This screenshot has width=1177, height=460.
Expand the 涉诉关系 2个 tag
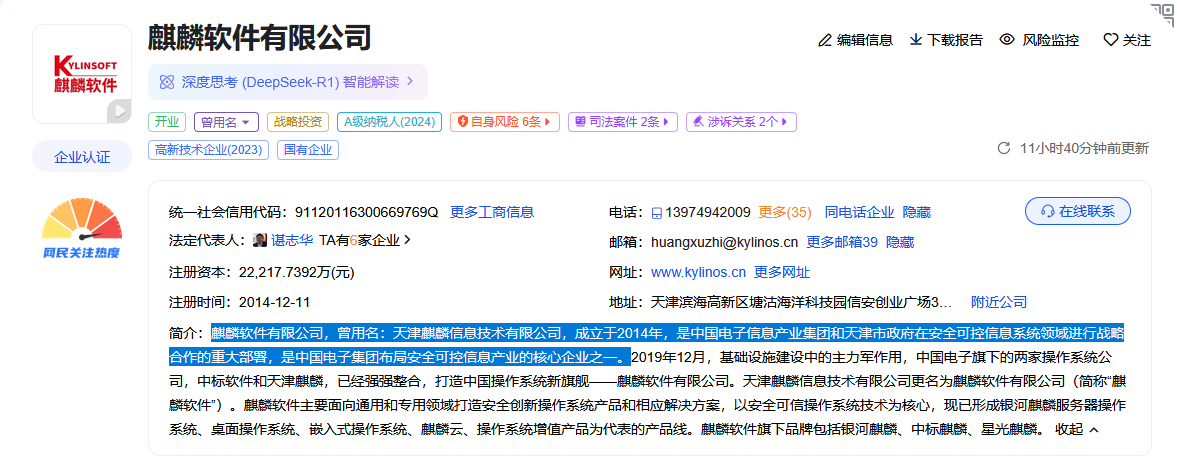(741, 122)
